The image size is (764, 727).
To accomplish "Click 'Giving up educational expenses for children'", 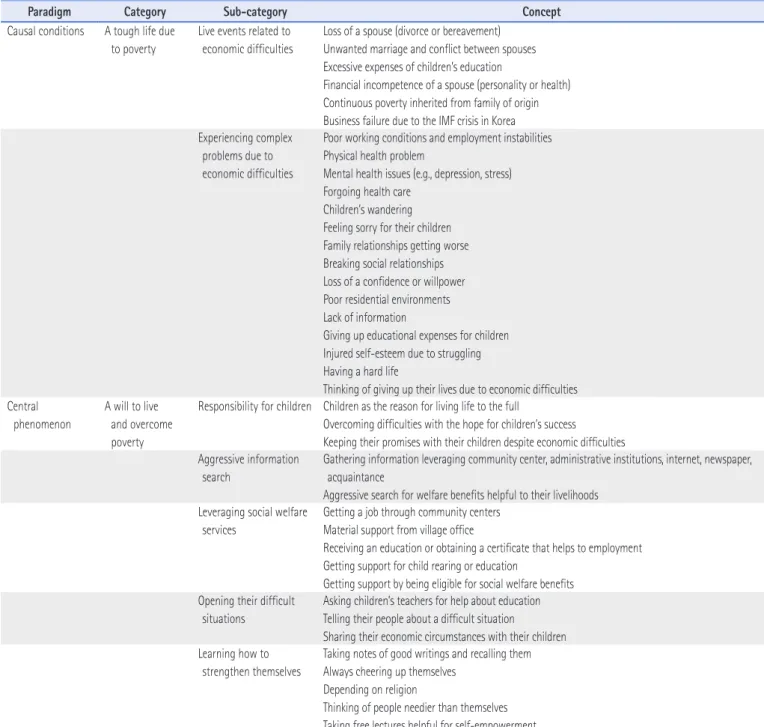I will pos(416,336).
